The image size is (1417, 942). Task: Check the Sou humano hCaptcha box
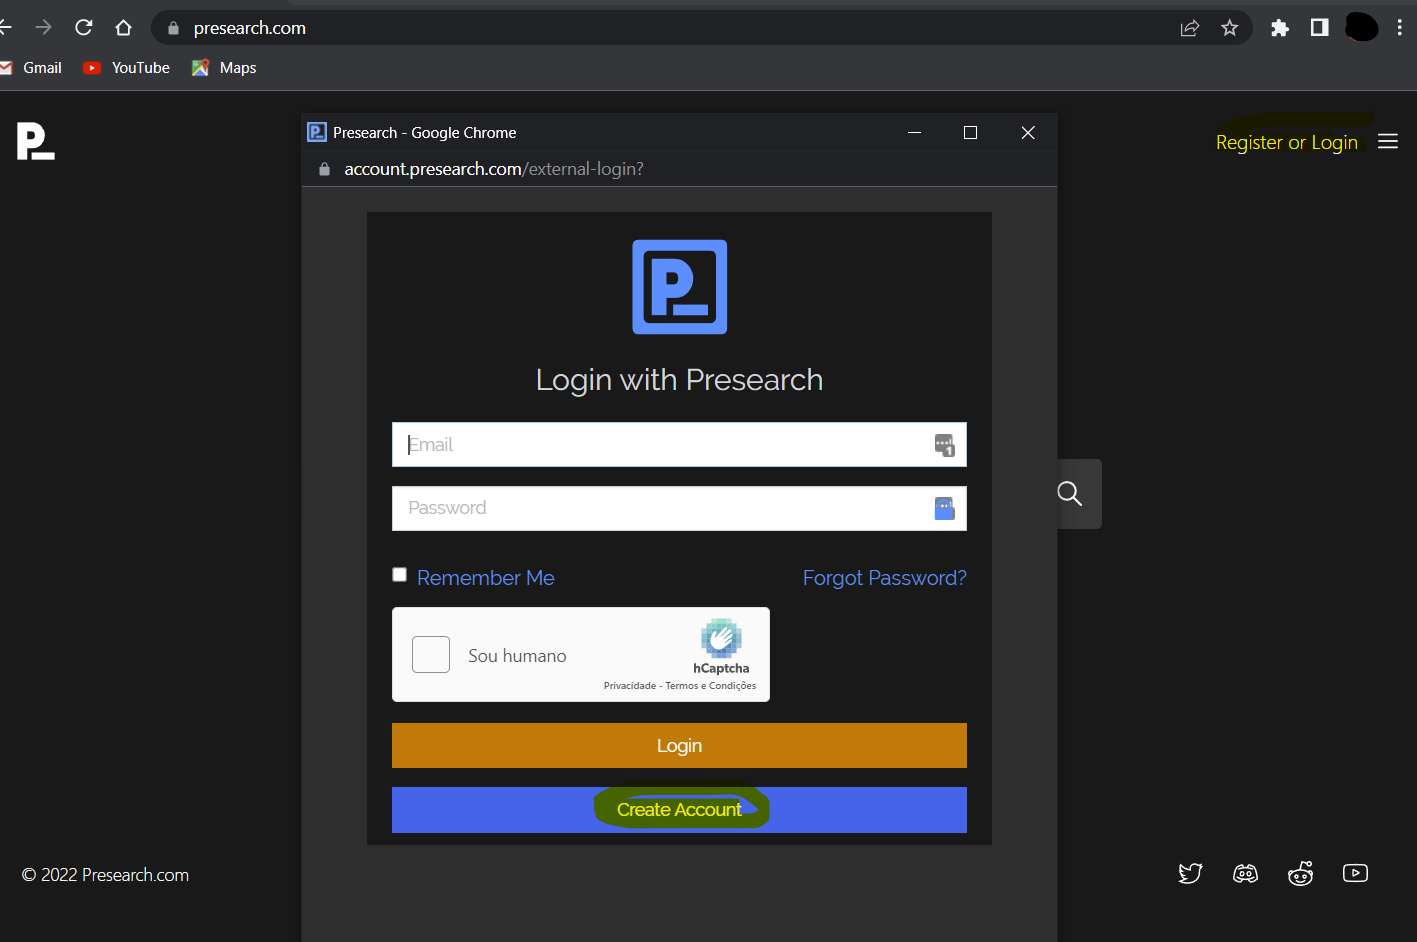[x=431, y=655]
